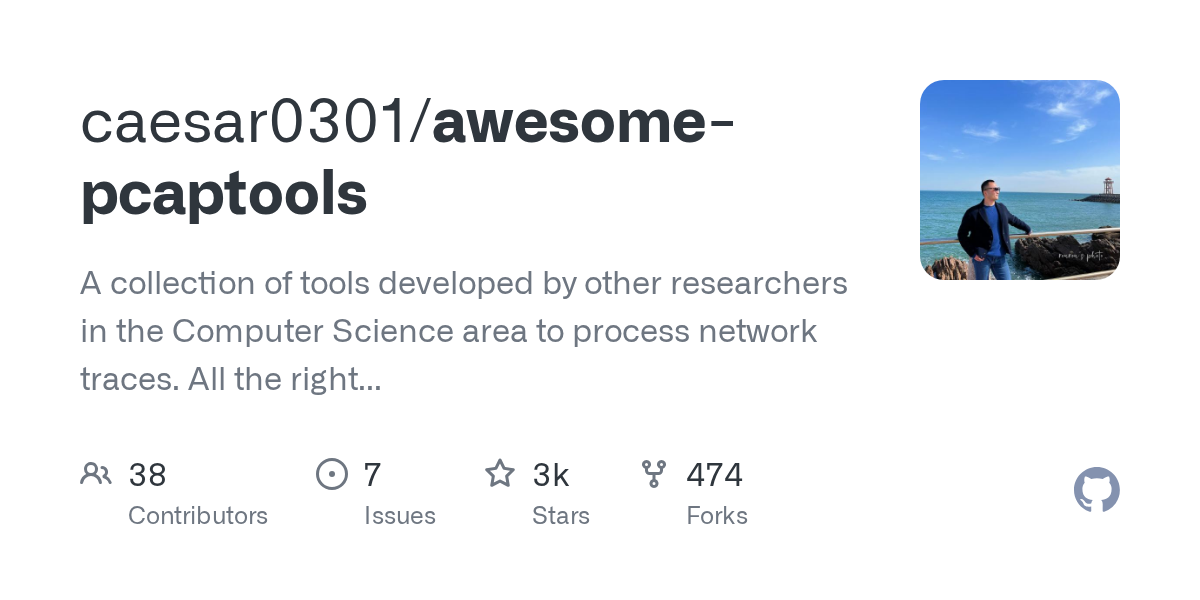Viewport: 1200px width, 600px height.
Task: Click the Stars star icon
Action: pos(499,473)
